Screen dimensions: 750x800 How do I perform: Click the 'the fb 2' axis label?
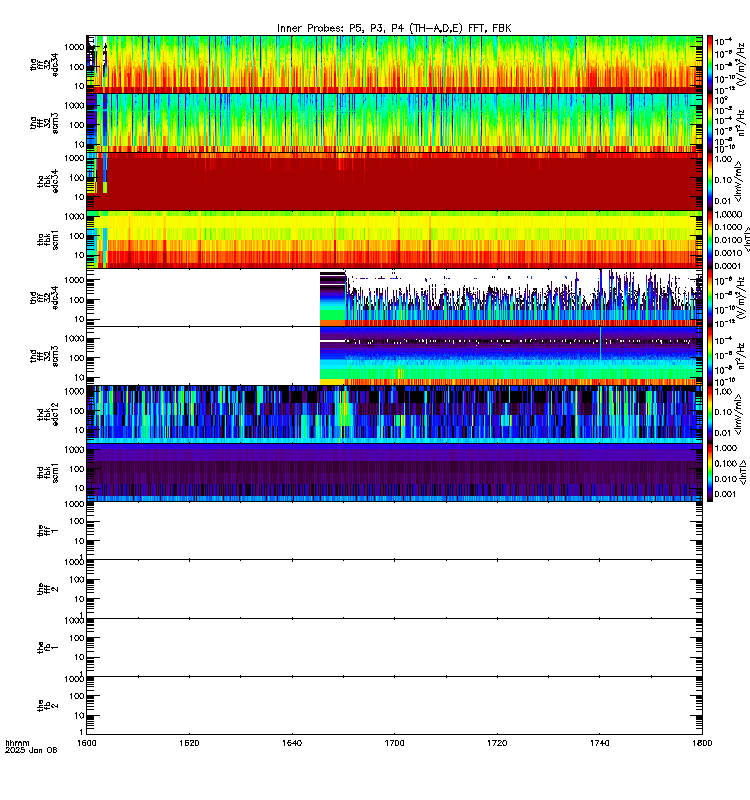click(x=48, y=706)
